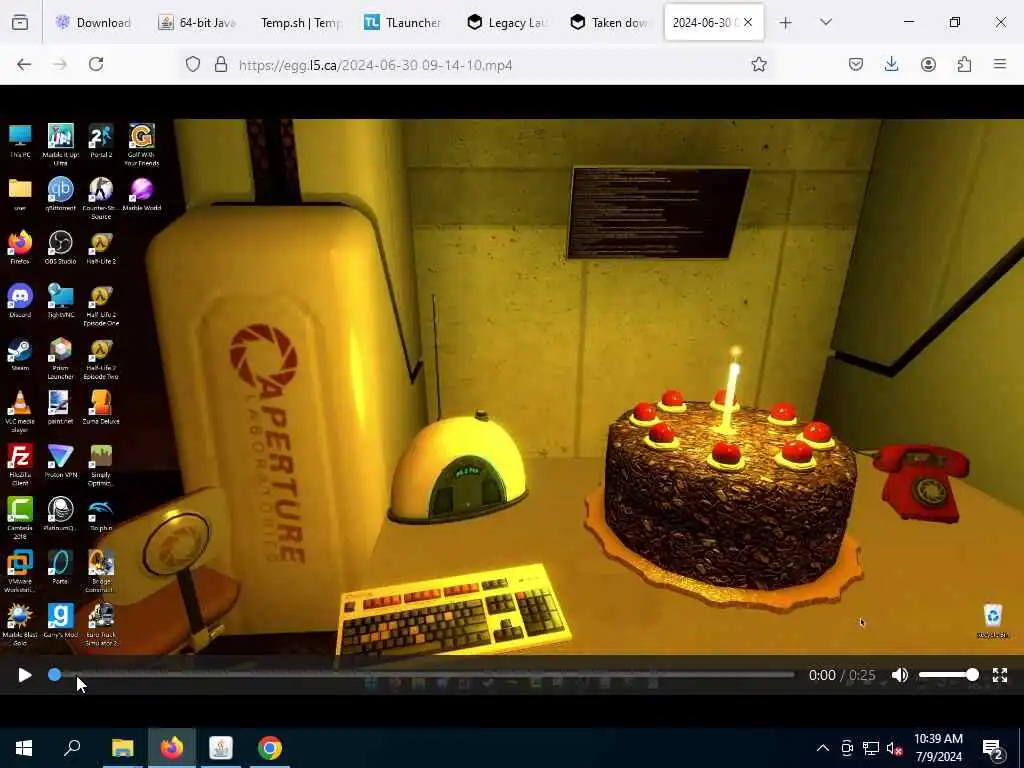Screen dimensions: 1024x768
Task: Click the video frame to start playback
Action: pyautogui.click(x=512, y=385)
